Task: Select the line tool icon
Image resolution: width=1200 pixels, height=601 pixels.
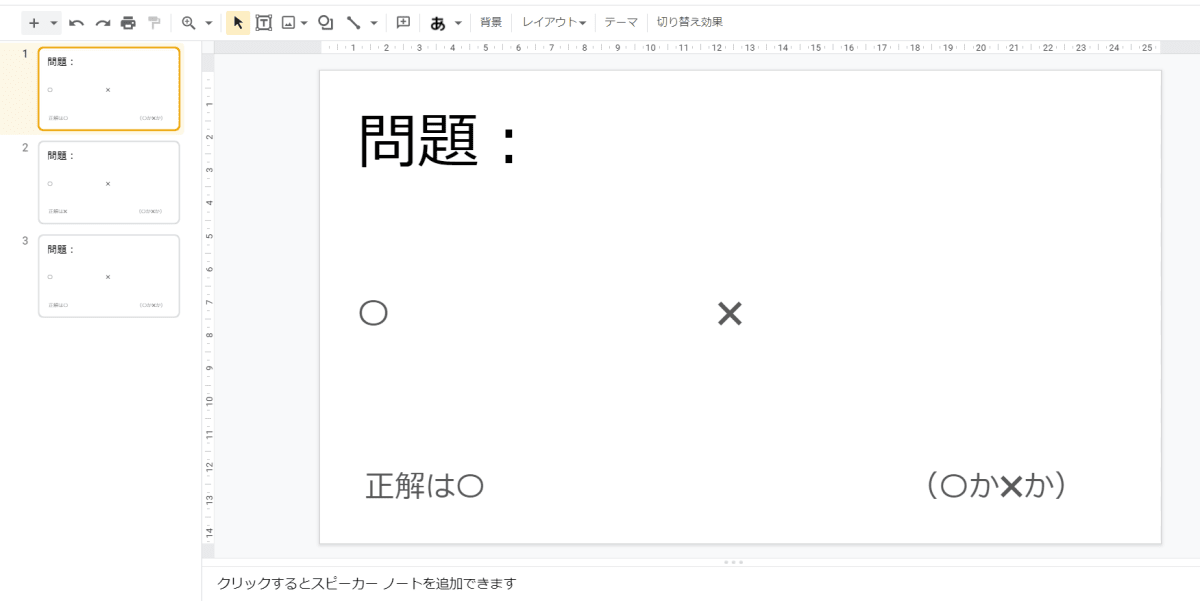Action: point(353,23)
